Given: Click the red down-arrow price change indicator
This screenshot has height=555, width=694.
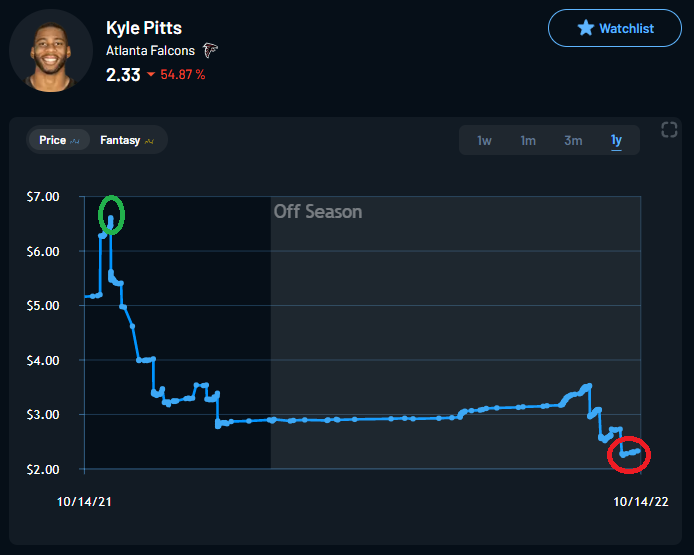Looking at the screenshot, I should click(x=150, y=75).
